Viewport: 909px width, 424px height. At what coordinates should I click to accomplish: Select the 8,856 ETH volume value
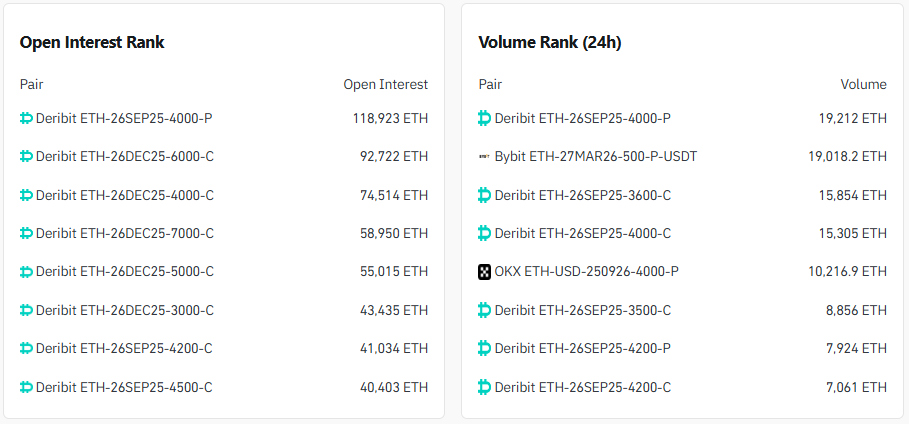coord(856,310)
